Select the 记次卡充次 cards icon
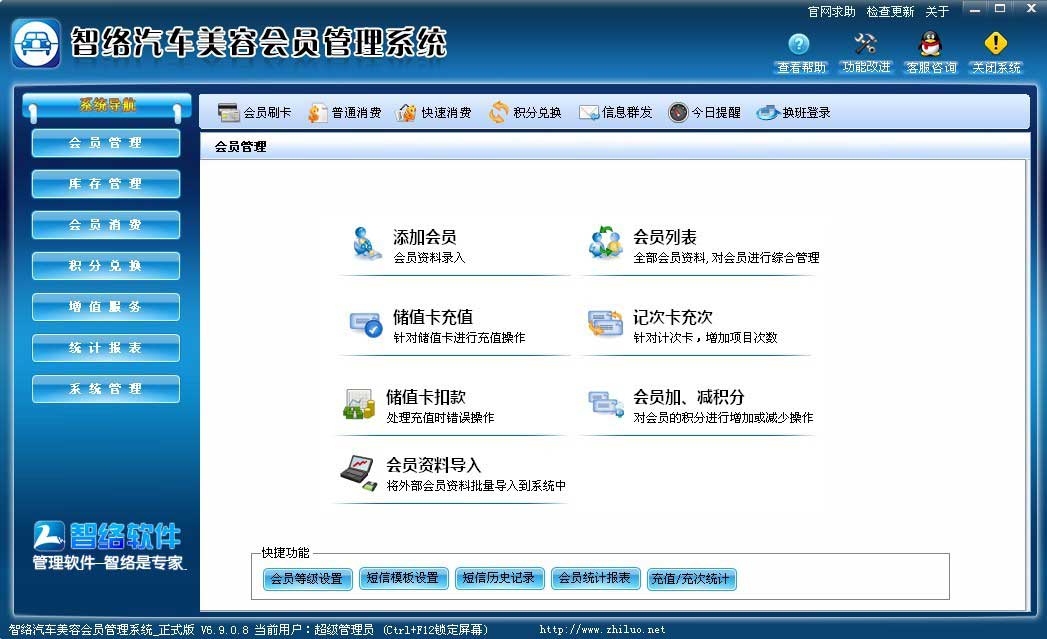The height and width of the screenshot is (639, 1047). pyautogui.click(x=606, y=324)
